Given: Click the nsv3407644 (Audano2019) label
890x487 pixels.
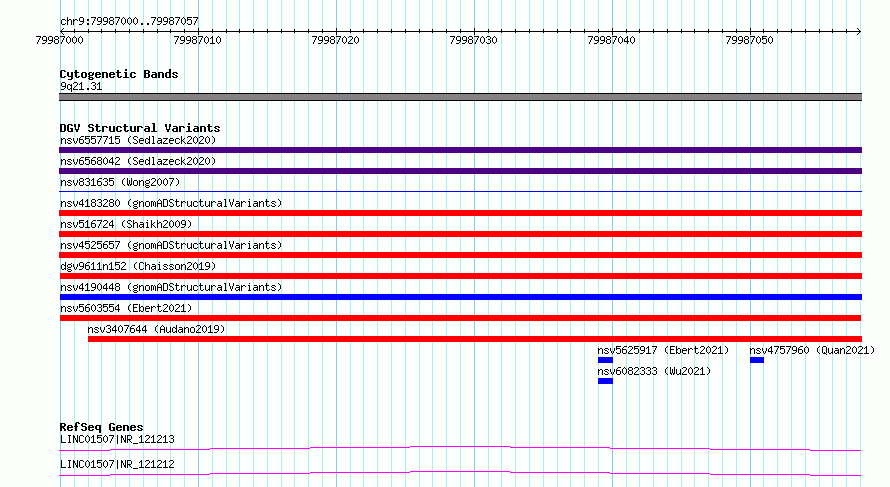Looking at the screenshot, I should pyautogui.click(x=156, y=329).
